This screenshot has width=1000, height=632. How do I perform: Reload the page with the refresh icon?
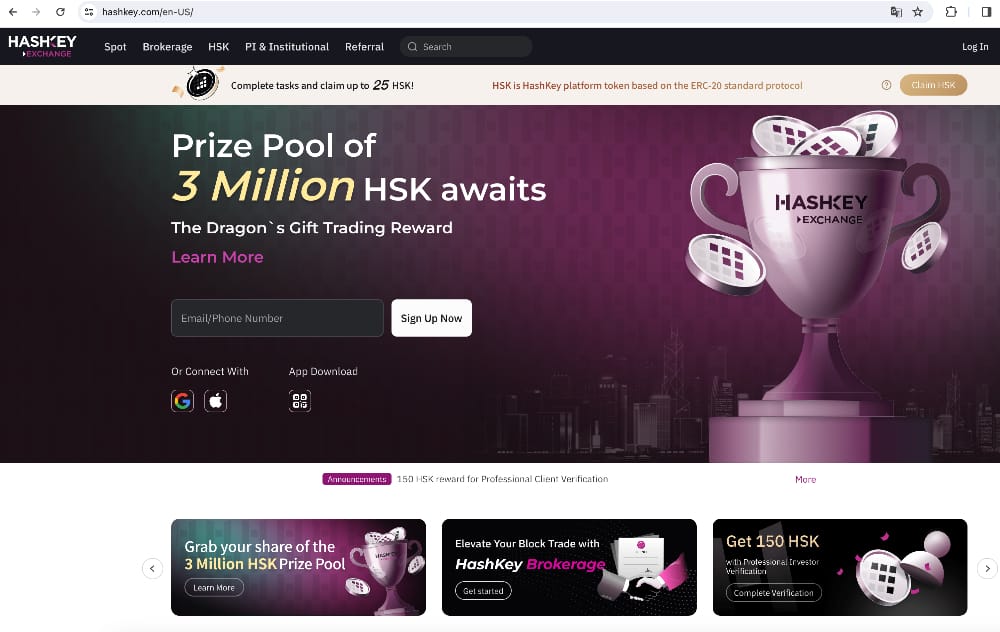click(x=60, y=11)
